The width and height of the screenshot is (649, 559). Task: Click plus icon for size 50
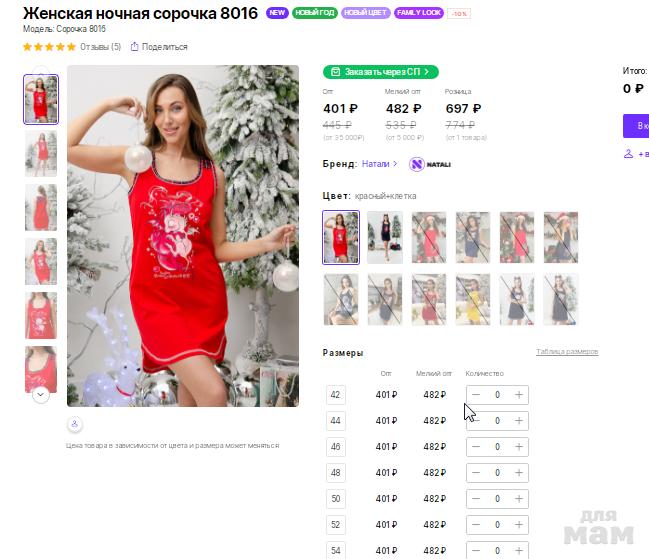pyautogui.click(x=519, y=499)
